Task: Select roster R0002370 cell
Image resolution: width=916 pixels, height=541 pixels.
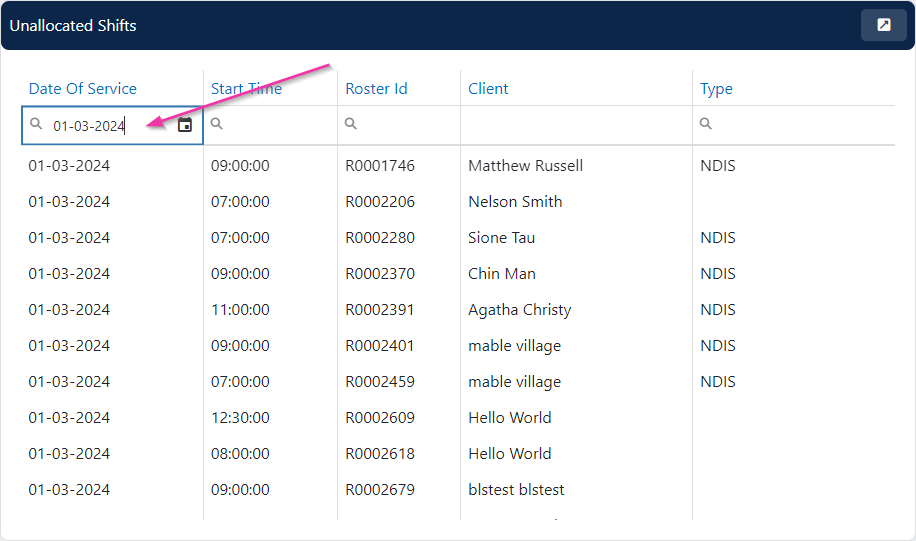Action: click(x=380, y=274)
